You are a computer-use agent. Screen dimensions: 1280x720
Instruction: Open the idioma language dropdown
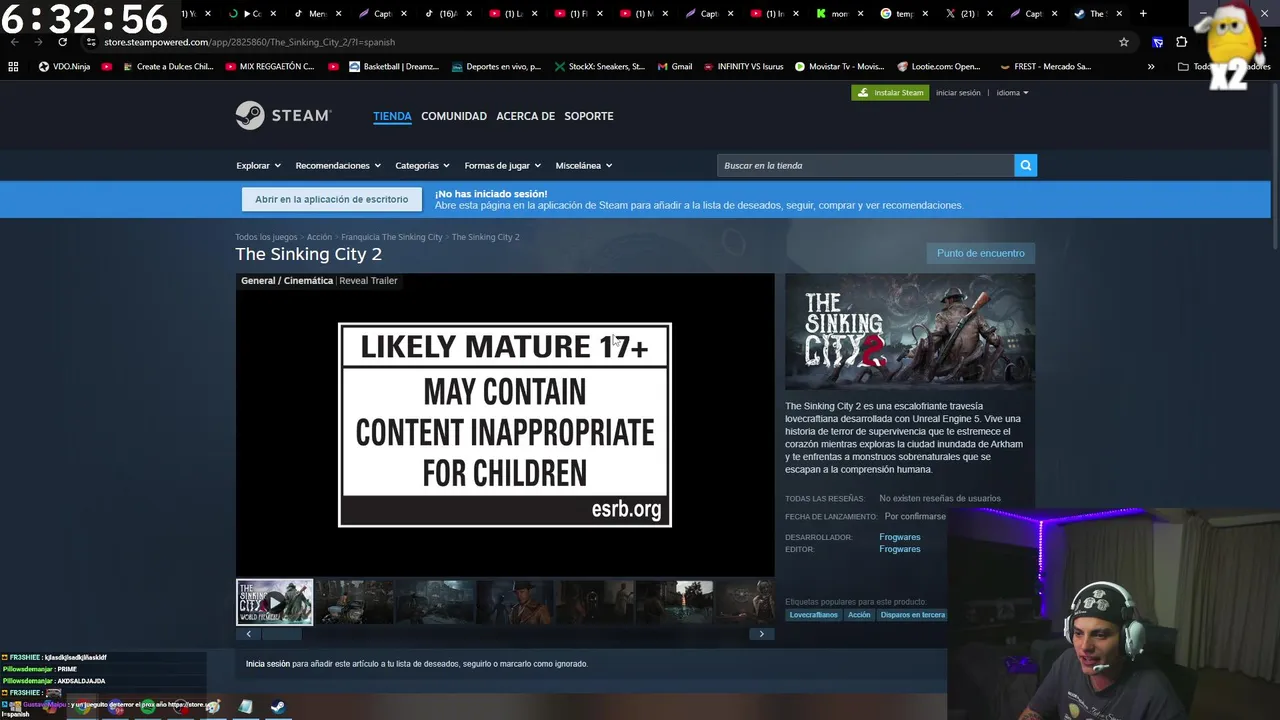pos(1012,92)
